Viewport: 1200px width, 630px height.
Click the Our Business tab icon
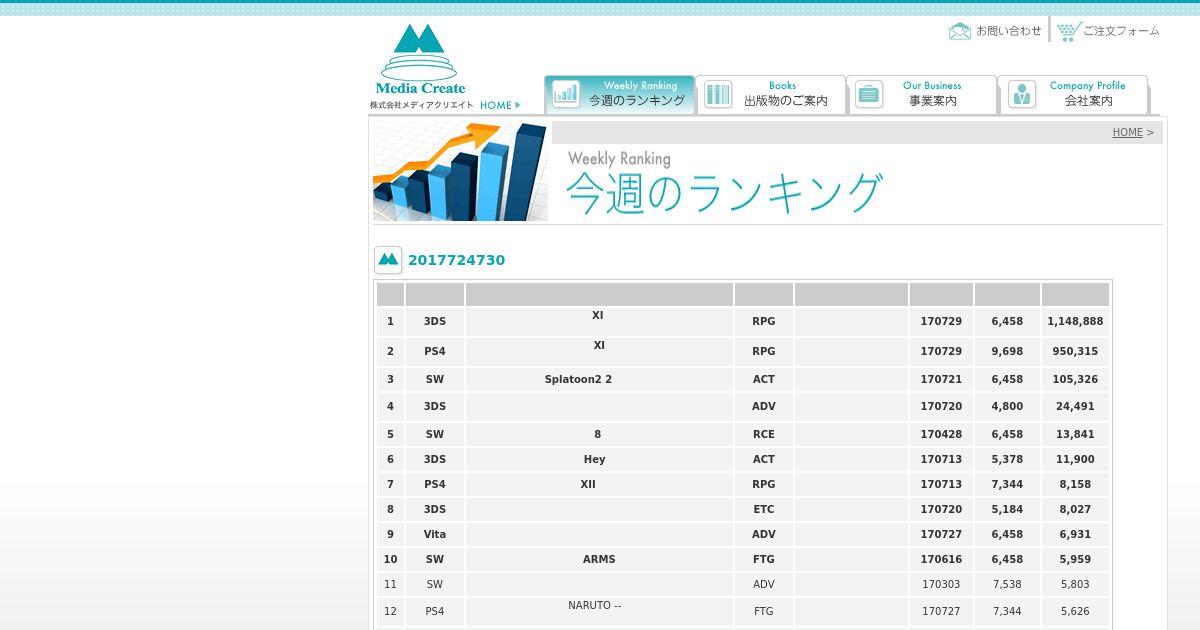(868, 94)
